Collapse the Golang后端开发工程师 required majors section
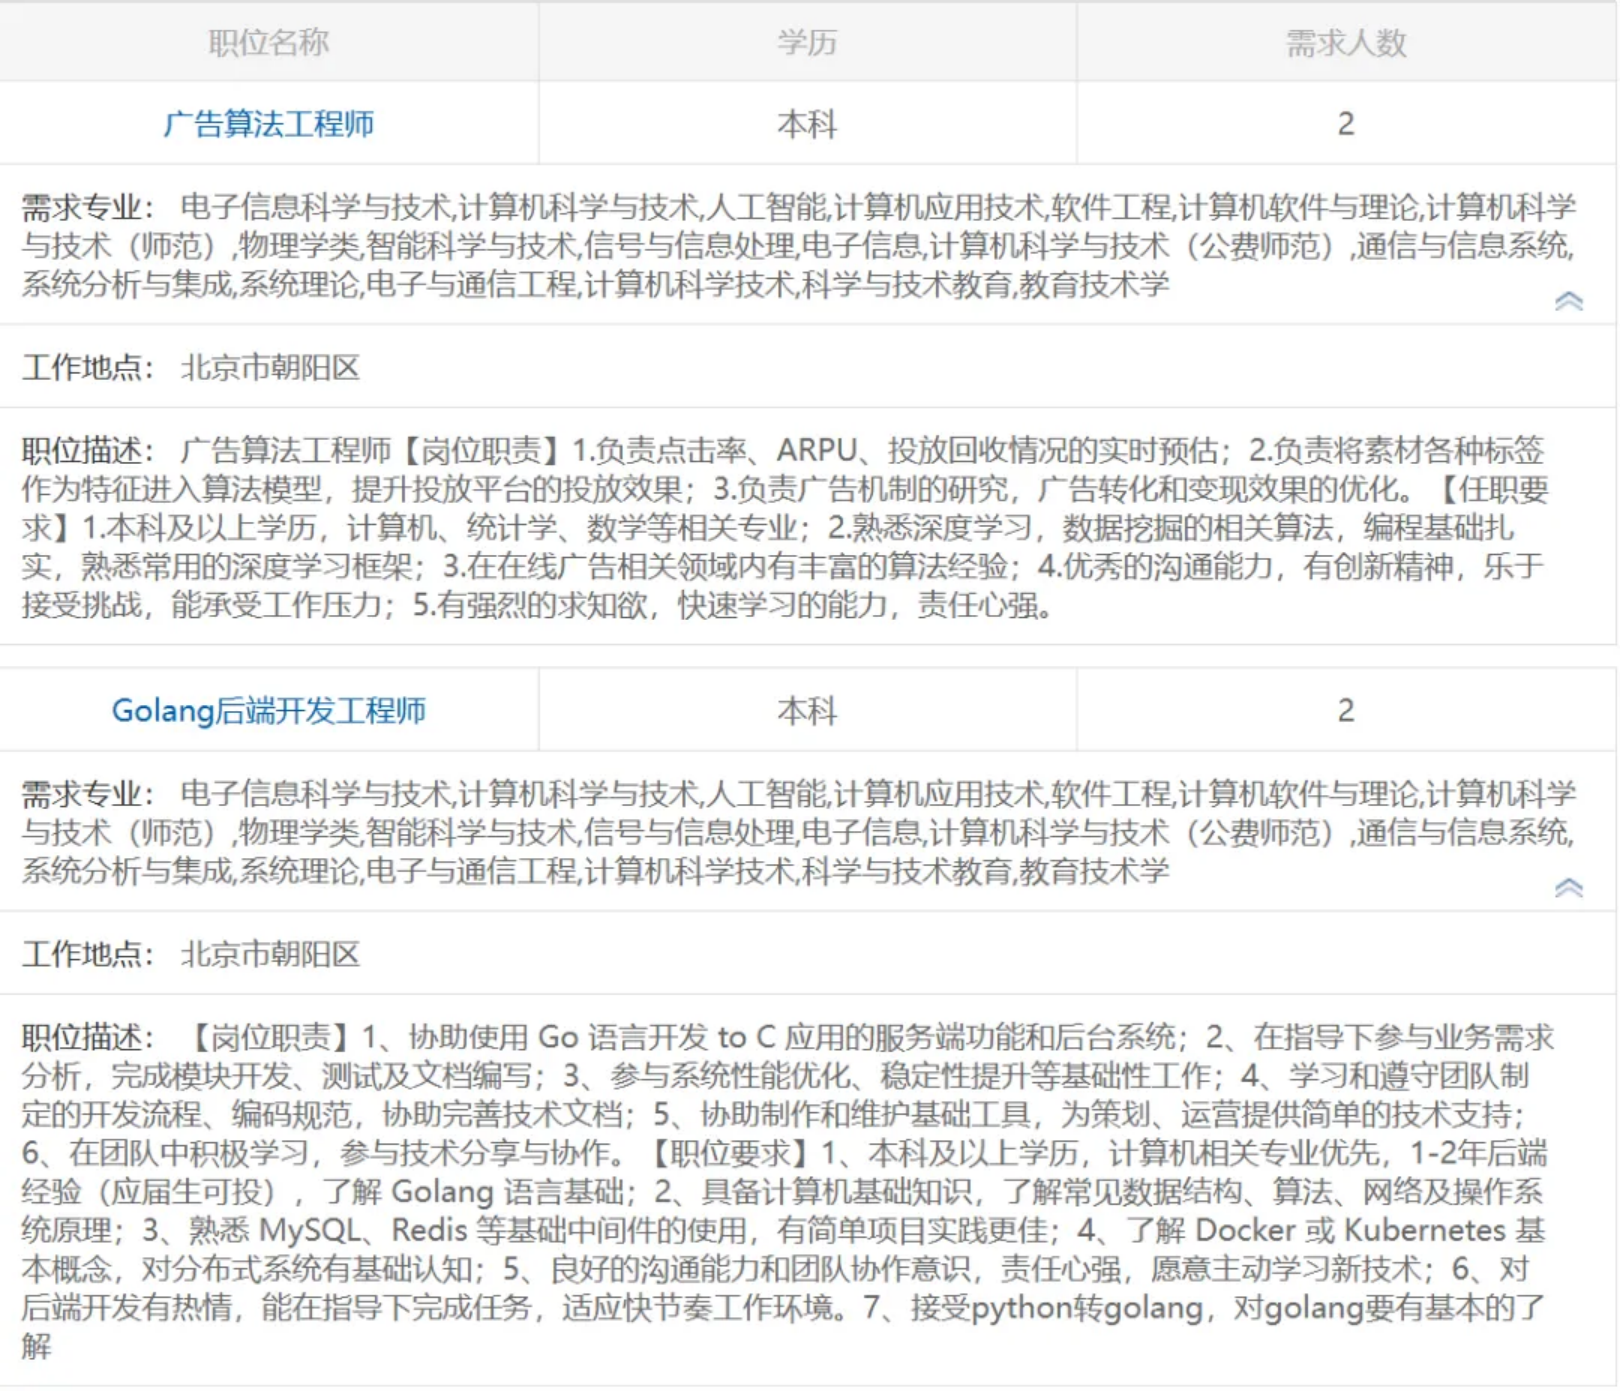The image size is (1620, 1391). 1568,888
